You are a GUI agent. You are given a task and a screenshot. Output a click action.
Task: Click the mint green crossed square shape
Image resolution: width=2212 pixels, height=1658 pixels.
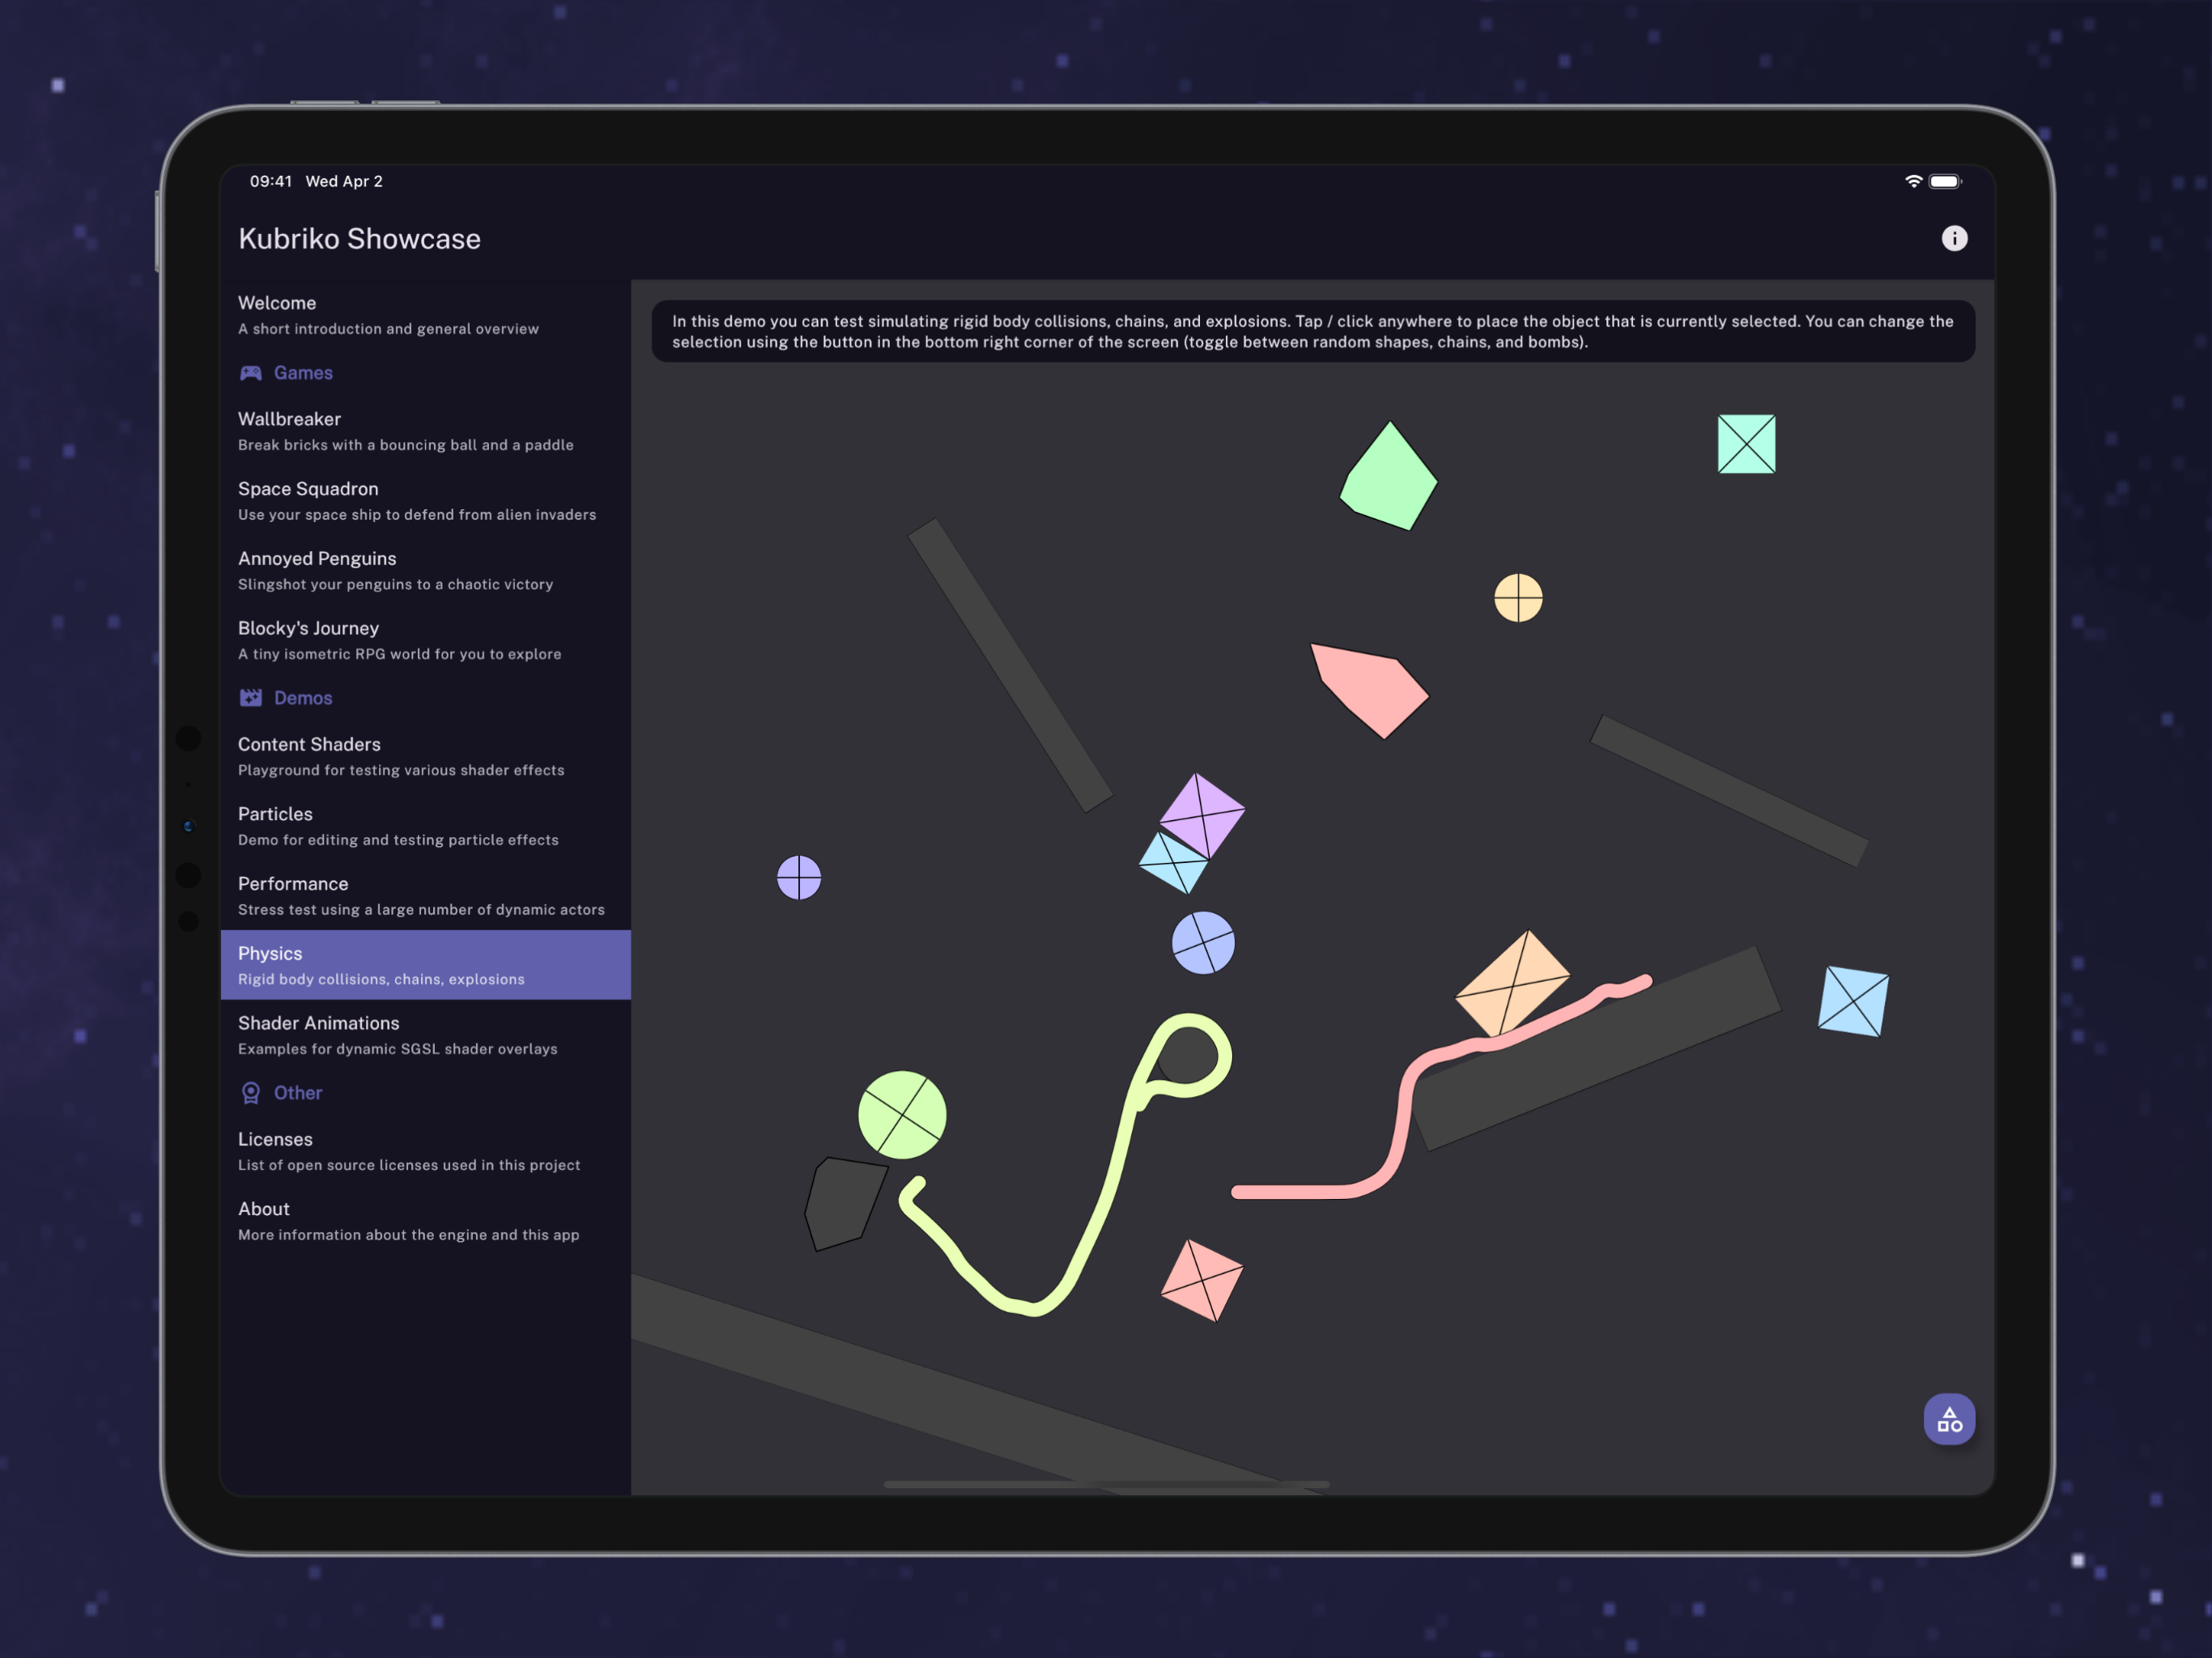point(1745,444)
